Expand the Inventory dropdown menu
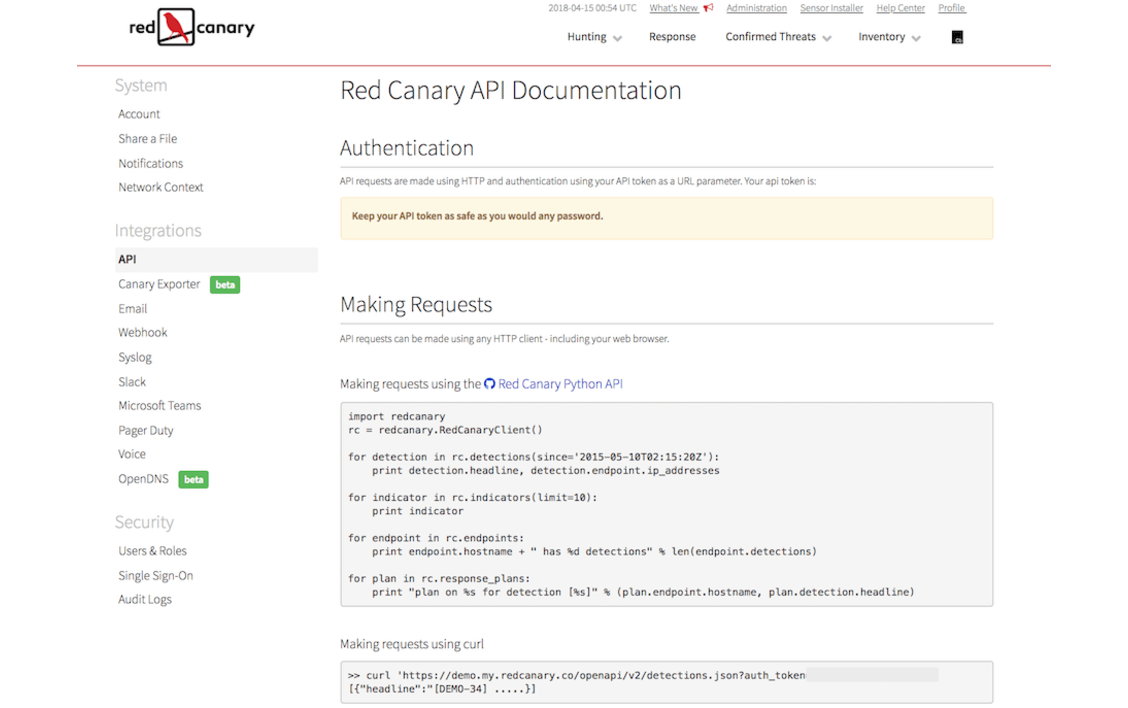Image resolution: width=1128 pixels, height=708 pixels. tap(889, 37)
